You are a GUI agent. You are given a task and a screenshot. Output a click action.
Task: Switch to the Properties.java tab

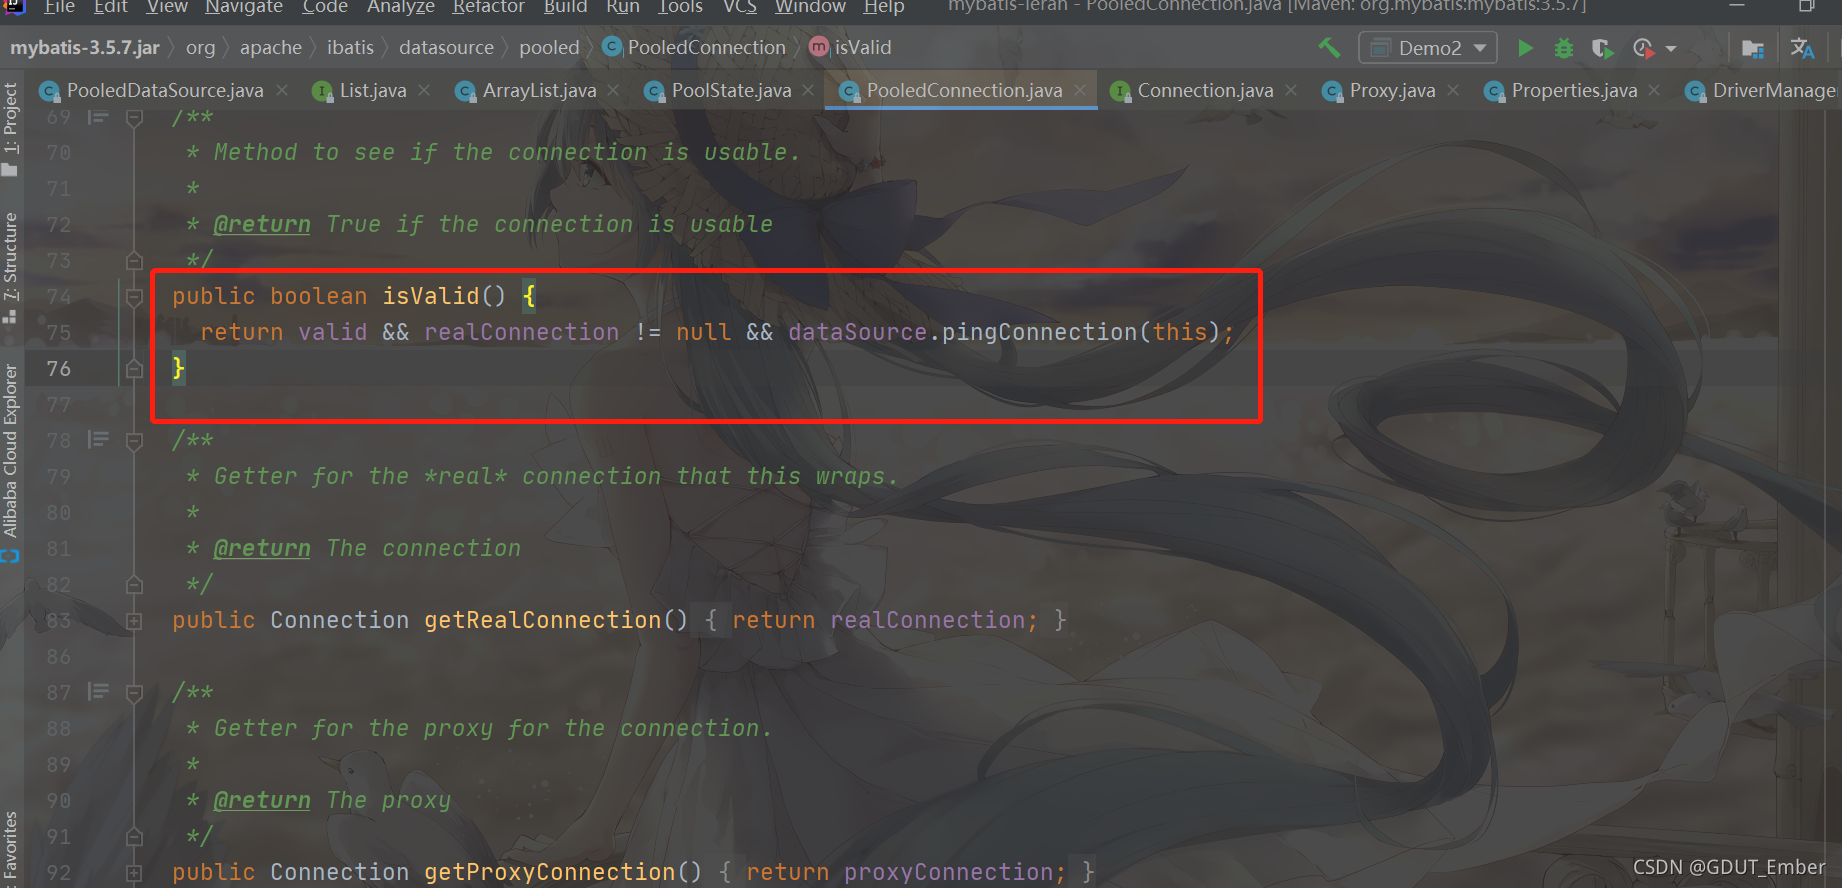pyautogui.click(x=1574, y=90)
